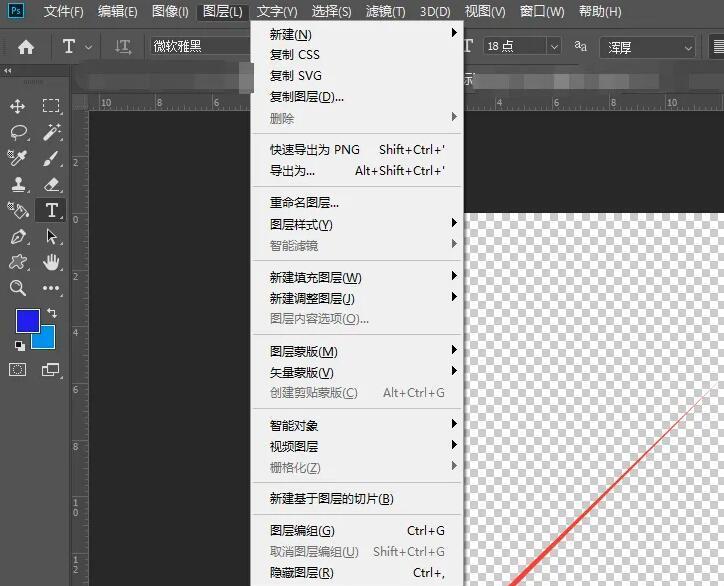
Task: Select the Eyedropper tool
Action: click(x=18, y=158)
